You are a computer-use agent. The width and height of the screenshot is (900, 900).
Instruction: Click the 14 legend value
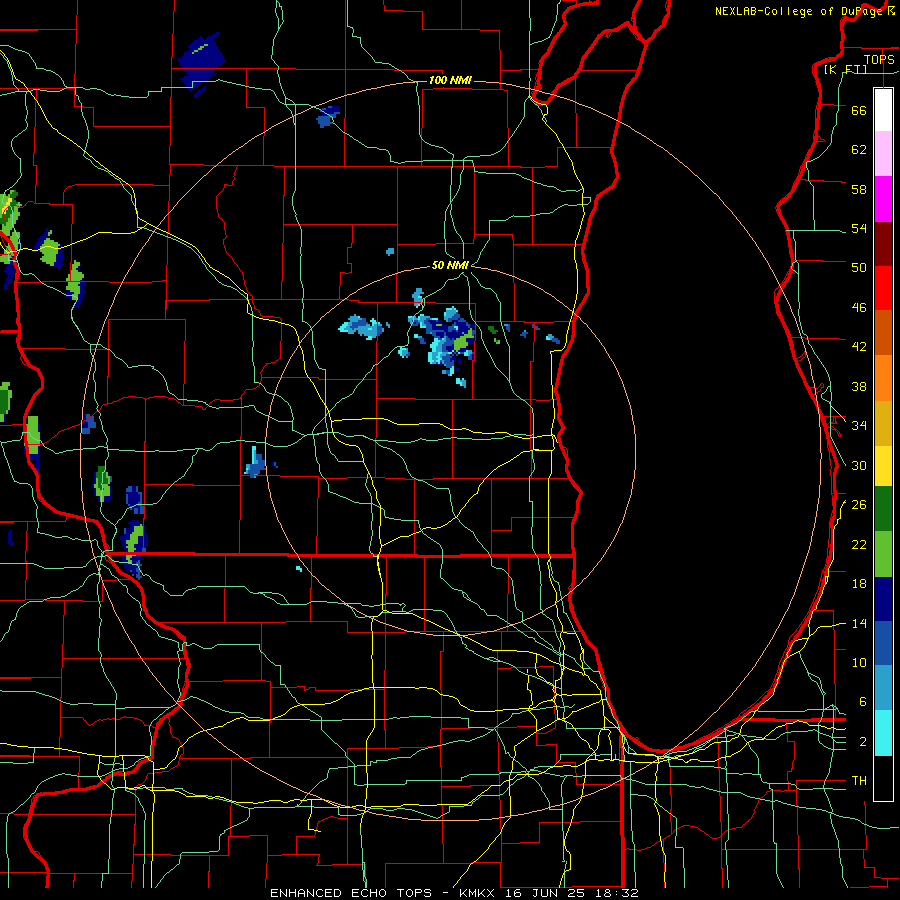point(859,623)
